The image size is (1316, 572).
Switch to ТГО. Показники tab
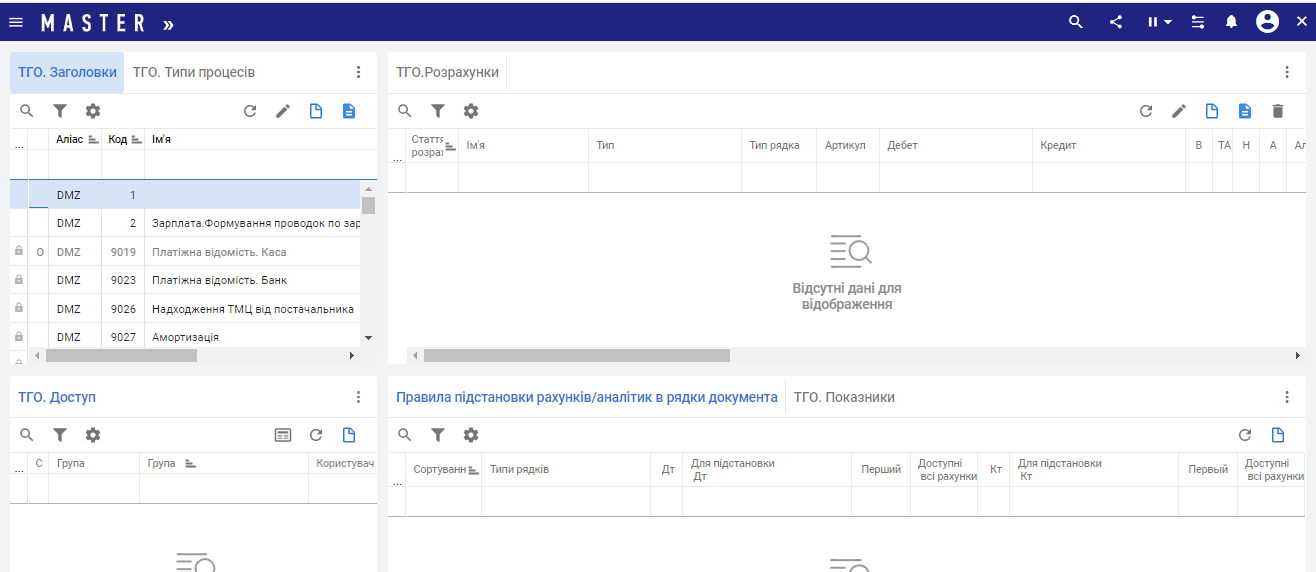coord(844,397)
